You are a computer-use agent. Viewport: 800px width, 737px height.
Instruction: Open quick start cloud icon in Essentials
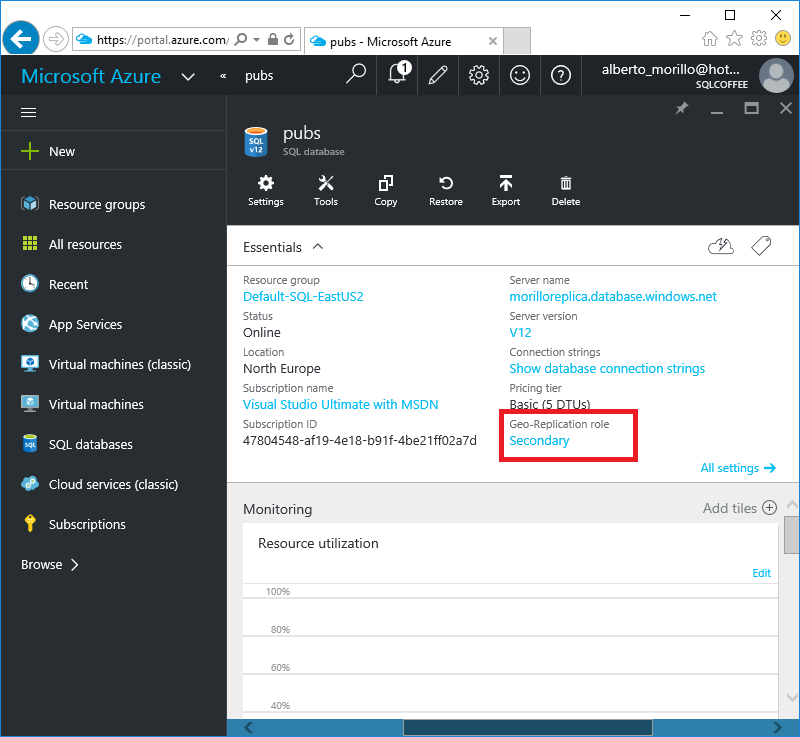(721, 247)
